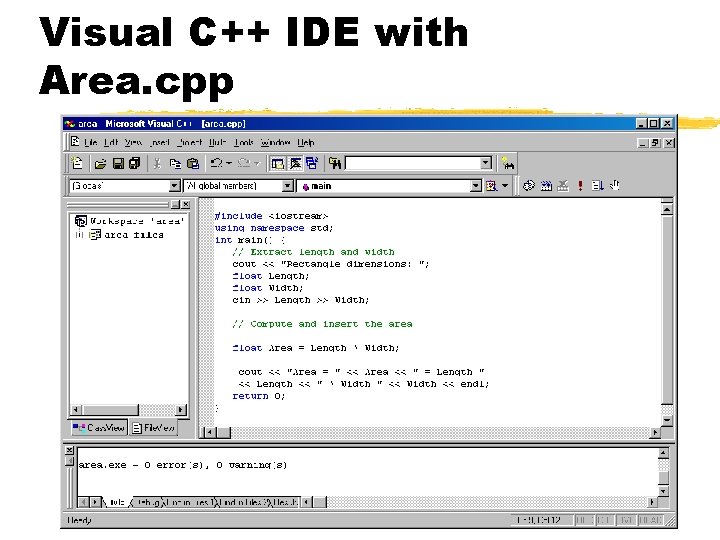720x540 pixels.
Task: Open the Find combo box dropdown arrow
Action: pos(486,163)
